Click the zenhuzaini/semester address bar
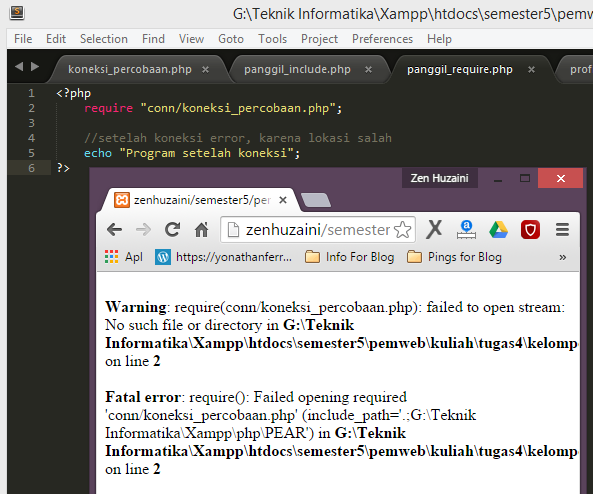The height and width of the screenshot is (494, 593). [x=318, y=230]
